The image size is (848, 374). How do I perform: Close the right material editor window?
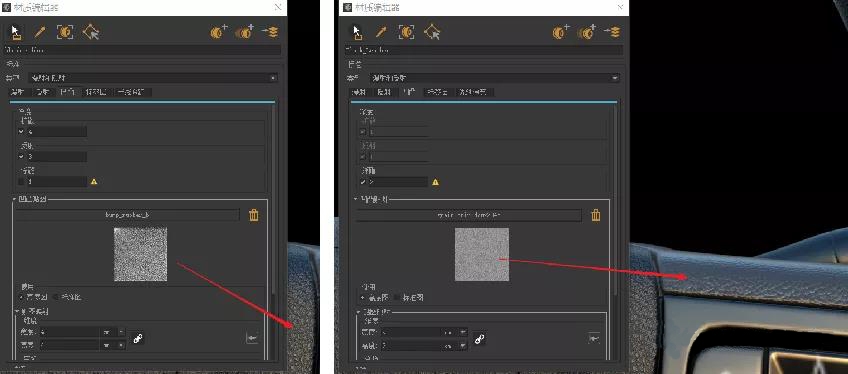pyautogui.click(x=619, y=7)
